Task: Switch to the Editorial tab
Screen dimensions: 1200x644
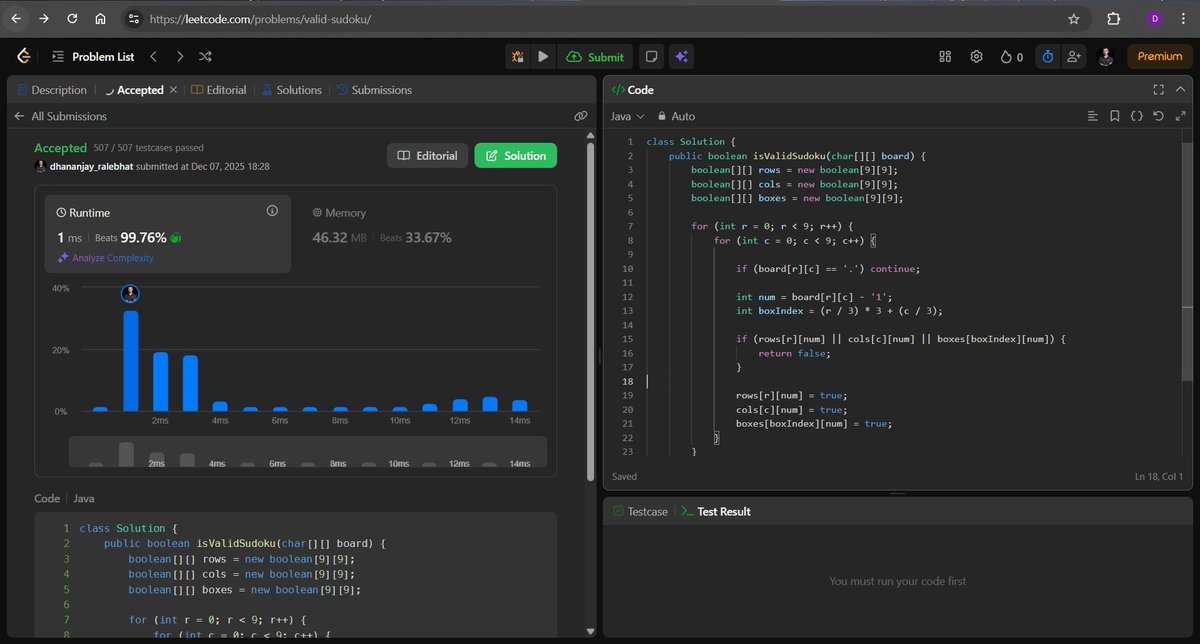Action: tap(219, 90)
